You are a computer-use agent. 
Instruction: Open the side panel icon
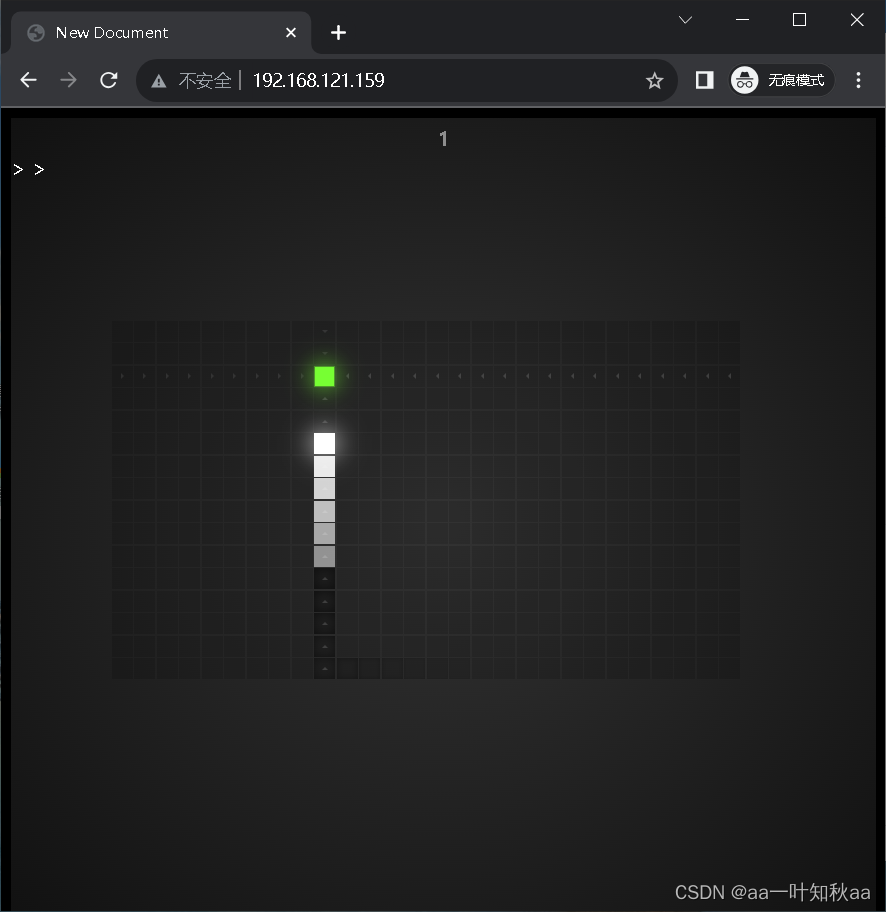[704, 80]
